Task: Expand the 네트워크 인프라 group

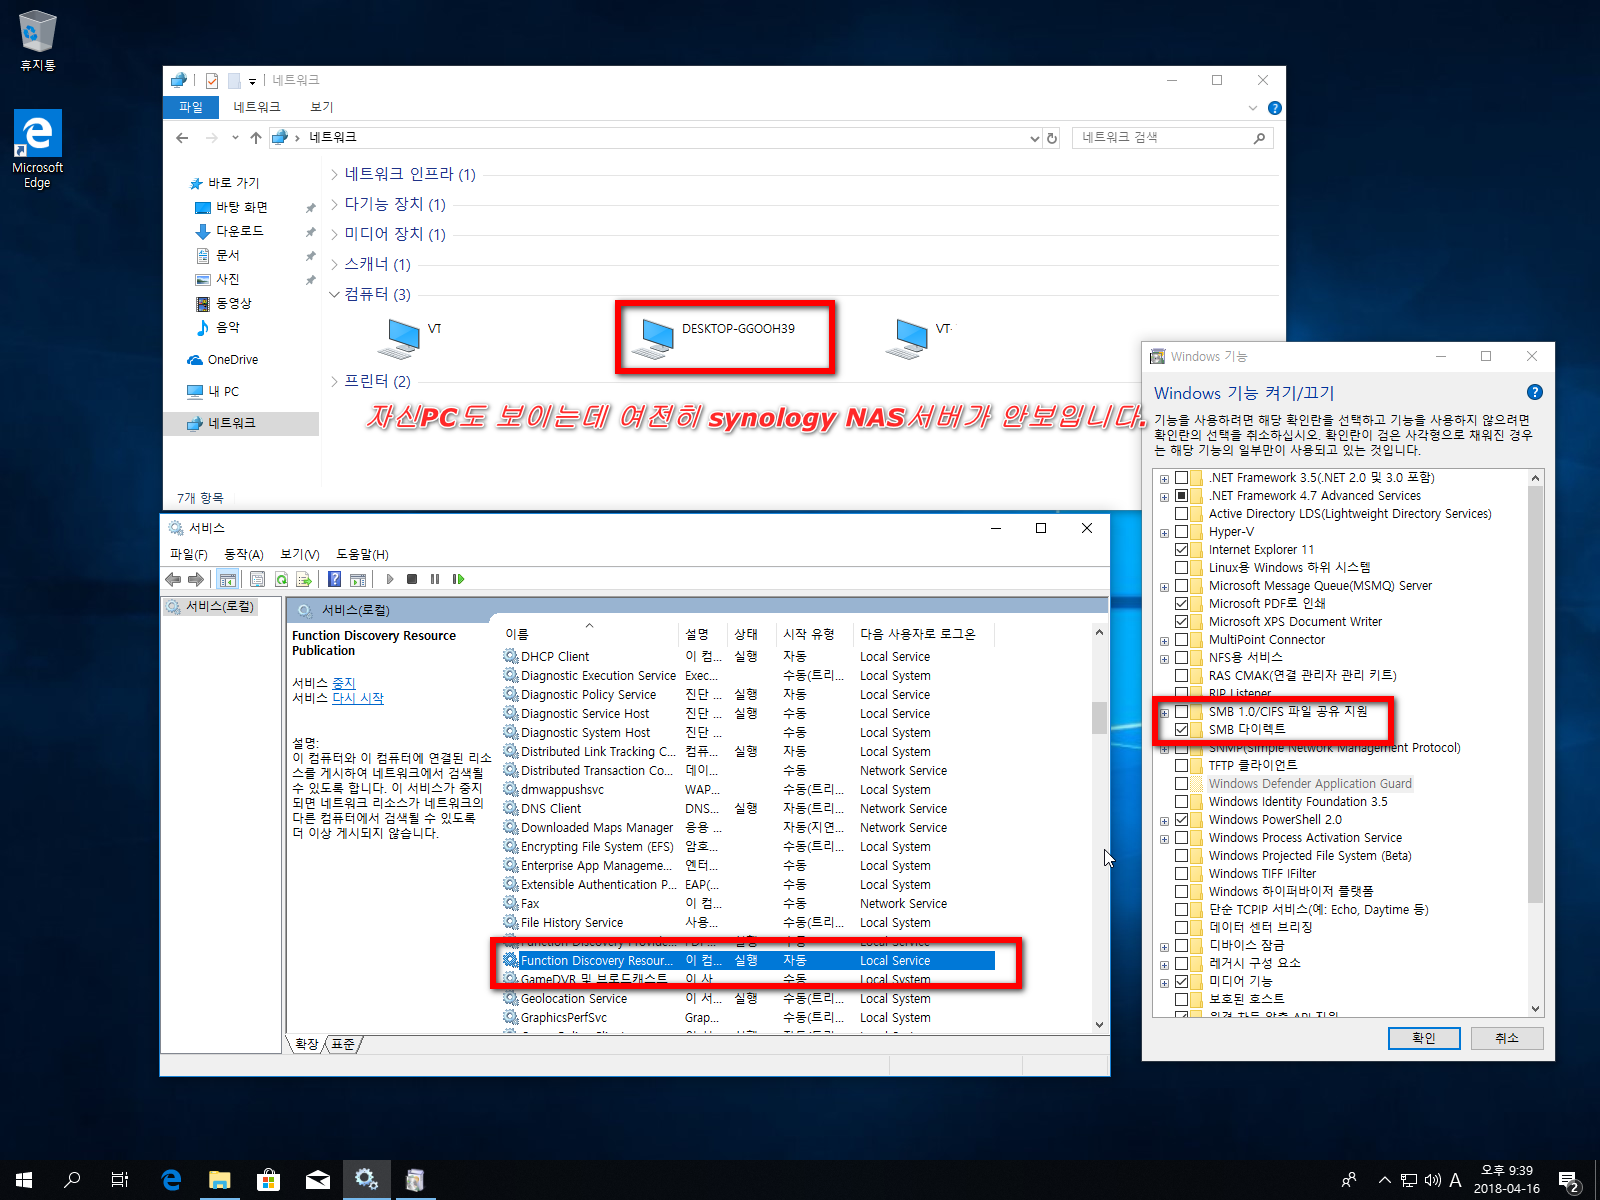Action: pos(335,174)
